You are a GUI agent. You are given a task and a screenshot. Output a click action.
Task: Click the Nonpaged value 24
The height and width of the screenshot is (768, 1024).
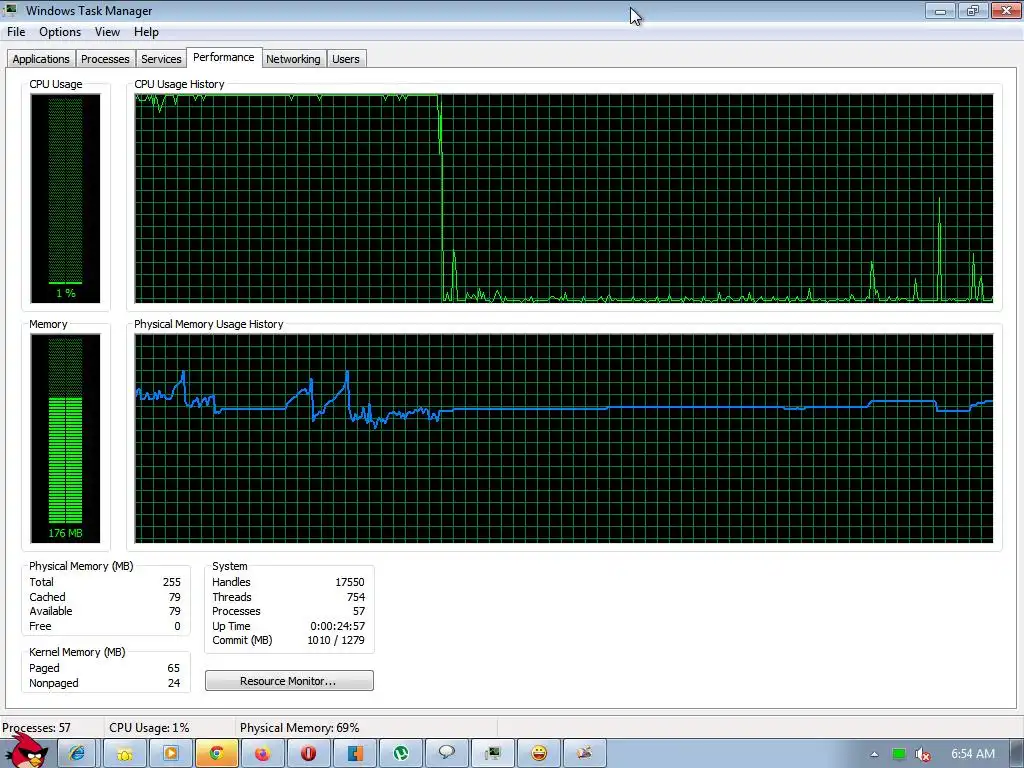(x=174, y=683)
